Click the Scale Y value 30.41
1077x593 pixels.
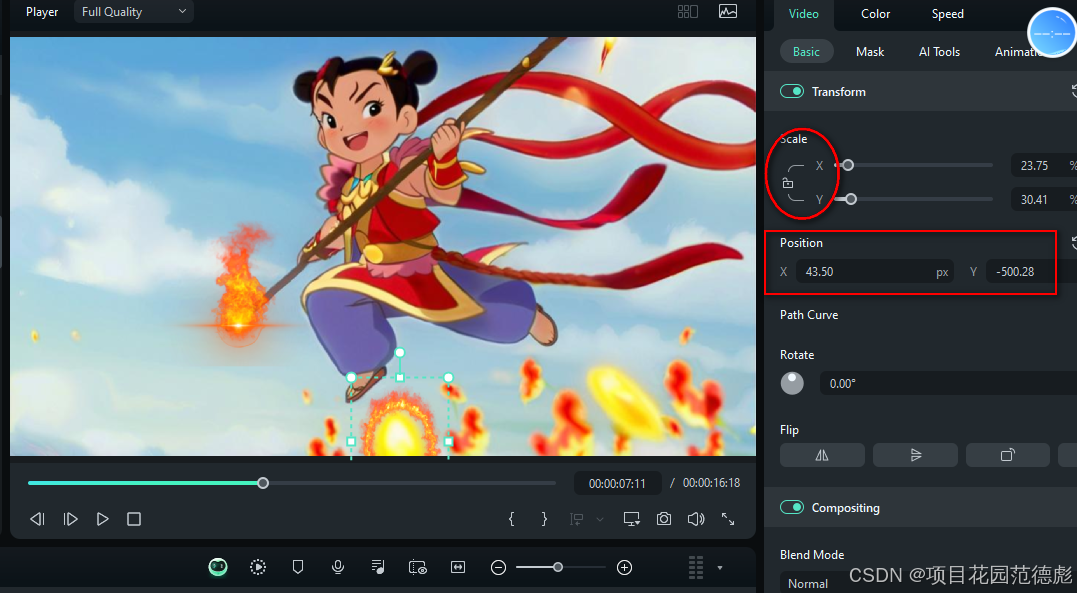point(1034,200)
